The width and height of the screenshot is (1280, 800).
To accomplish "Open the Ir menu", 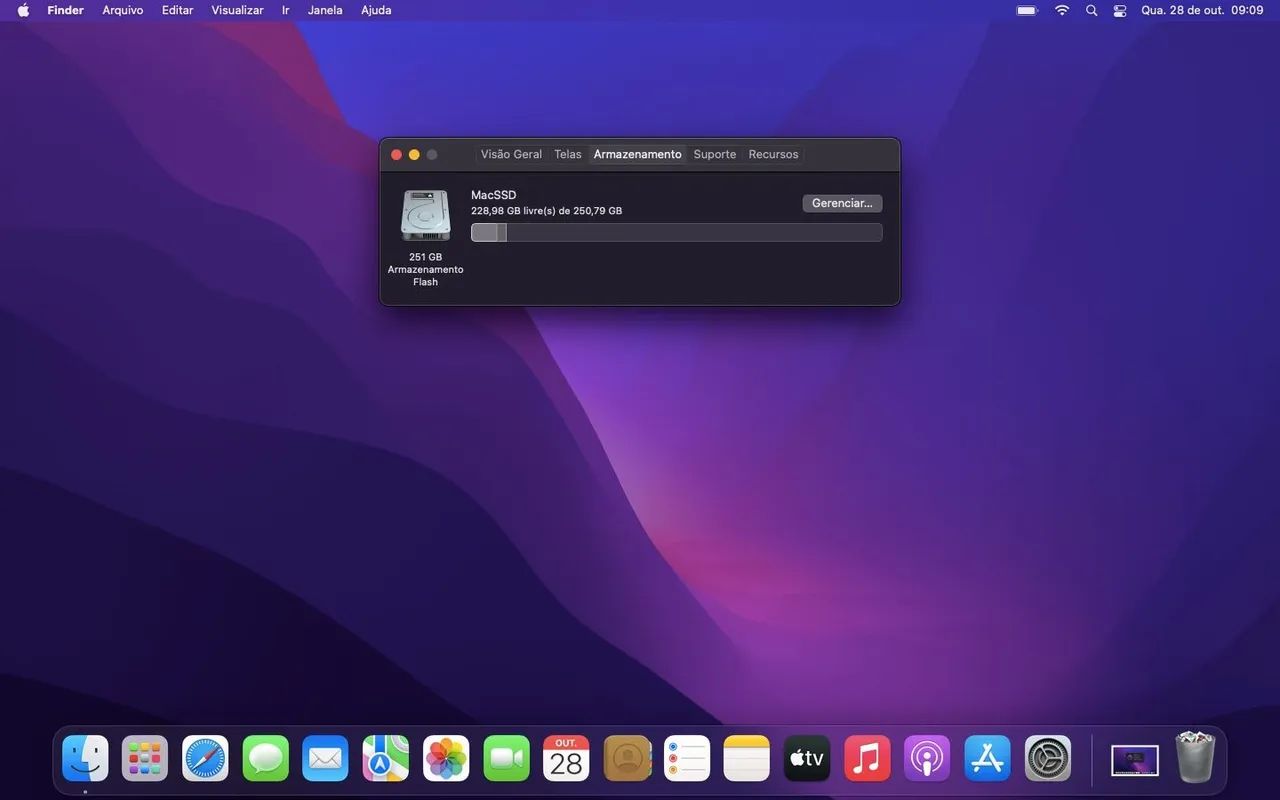I will (286, 10).
